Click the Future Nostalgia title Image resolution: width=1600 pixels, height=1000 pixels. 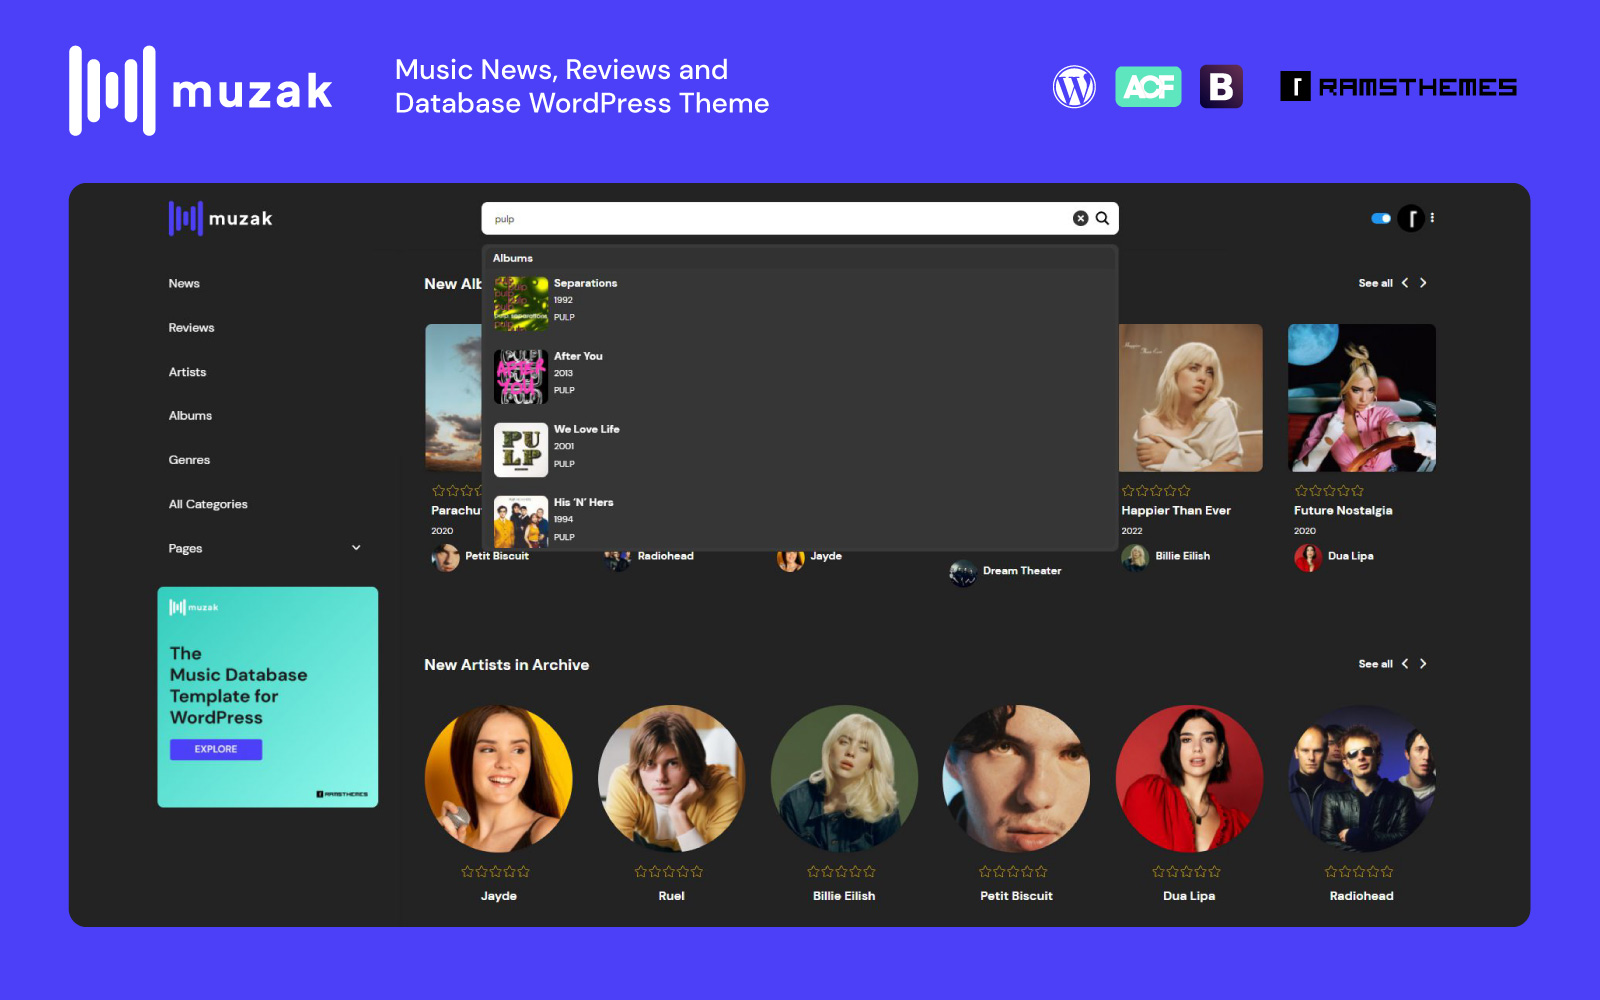point(1343,510)
